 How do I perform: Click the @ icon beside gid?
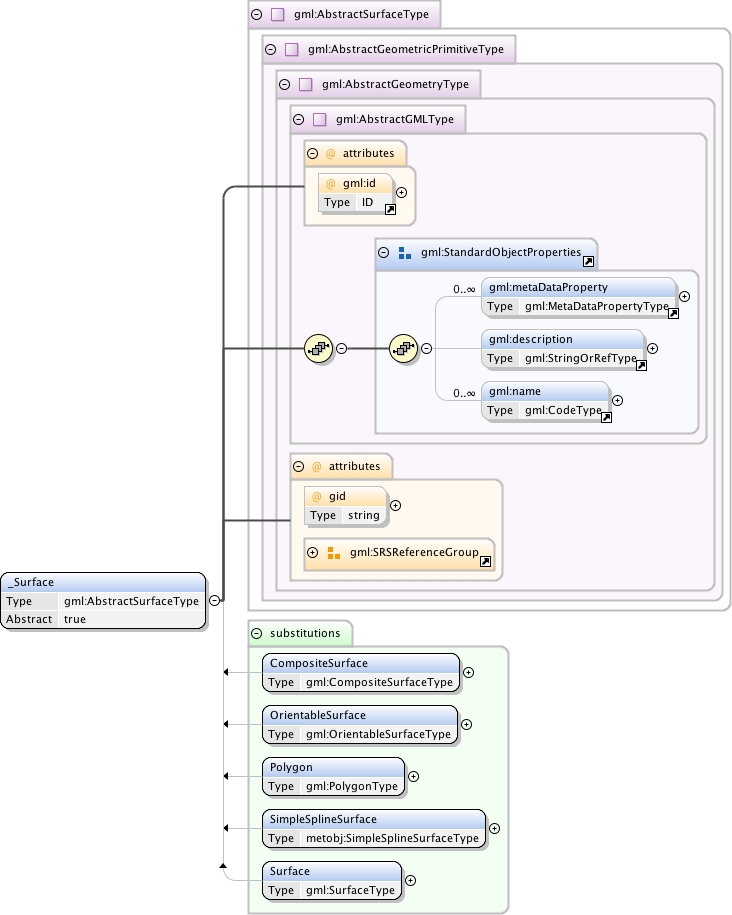(x=317, y=497)
